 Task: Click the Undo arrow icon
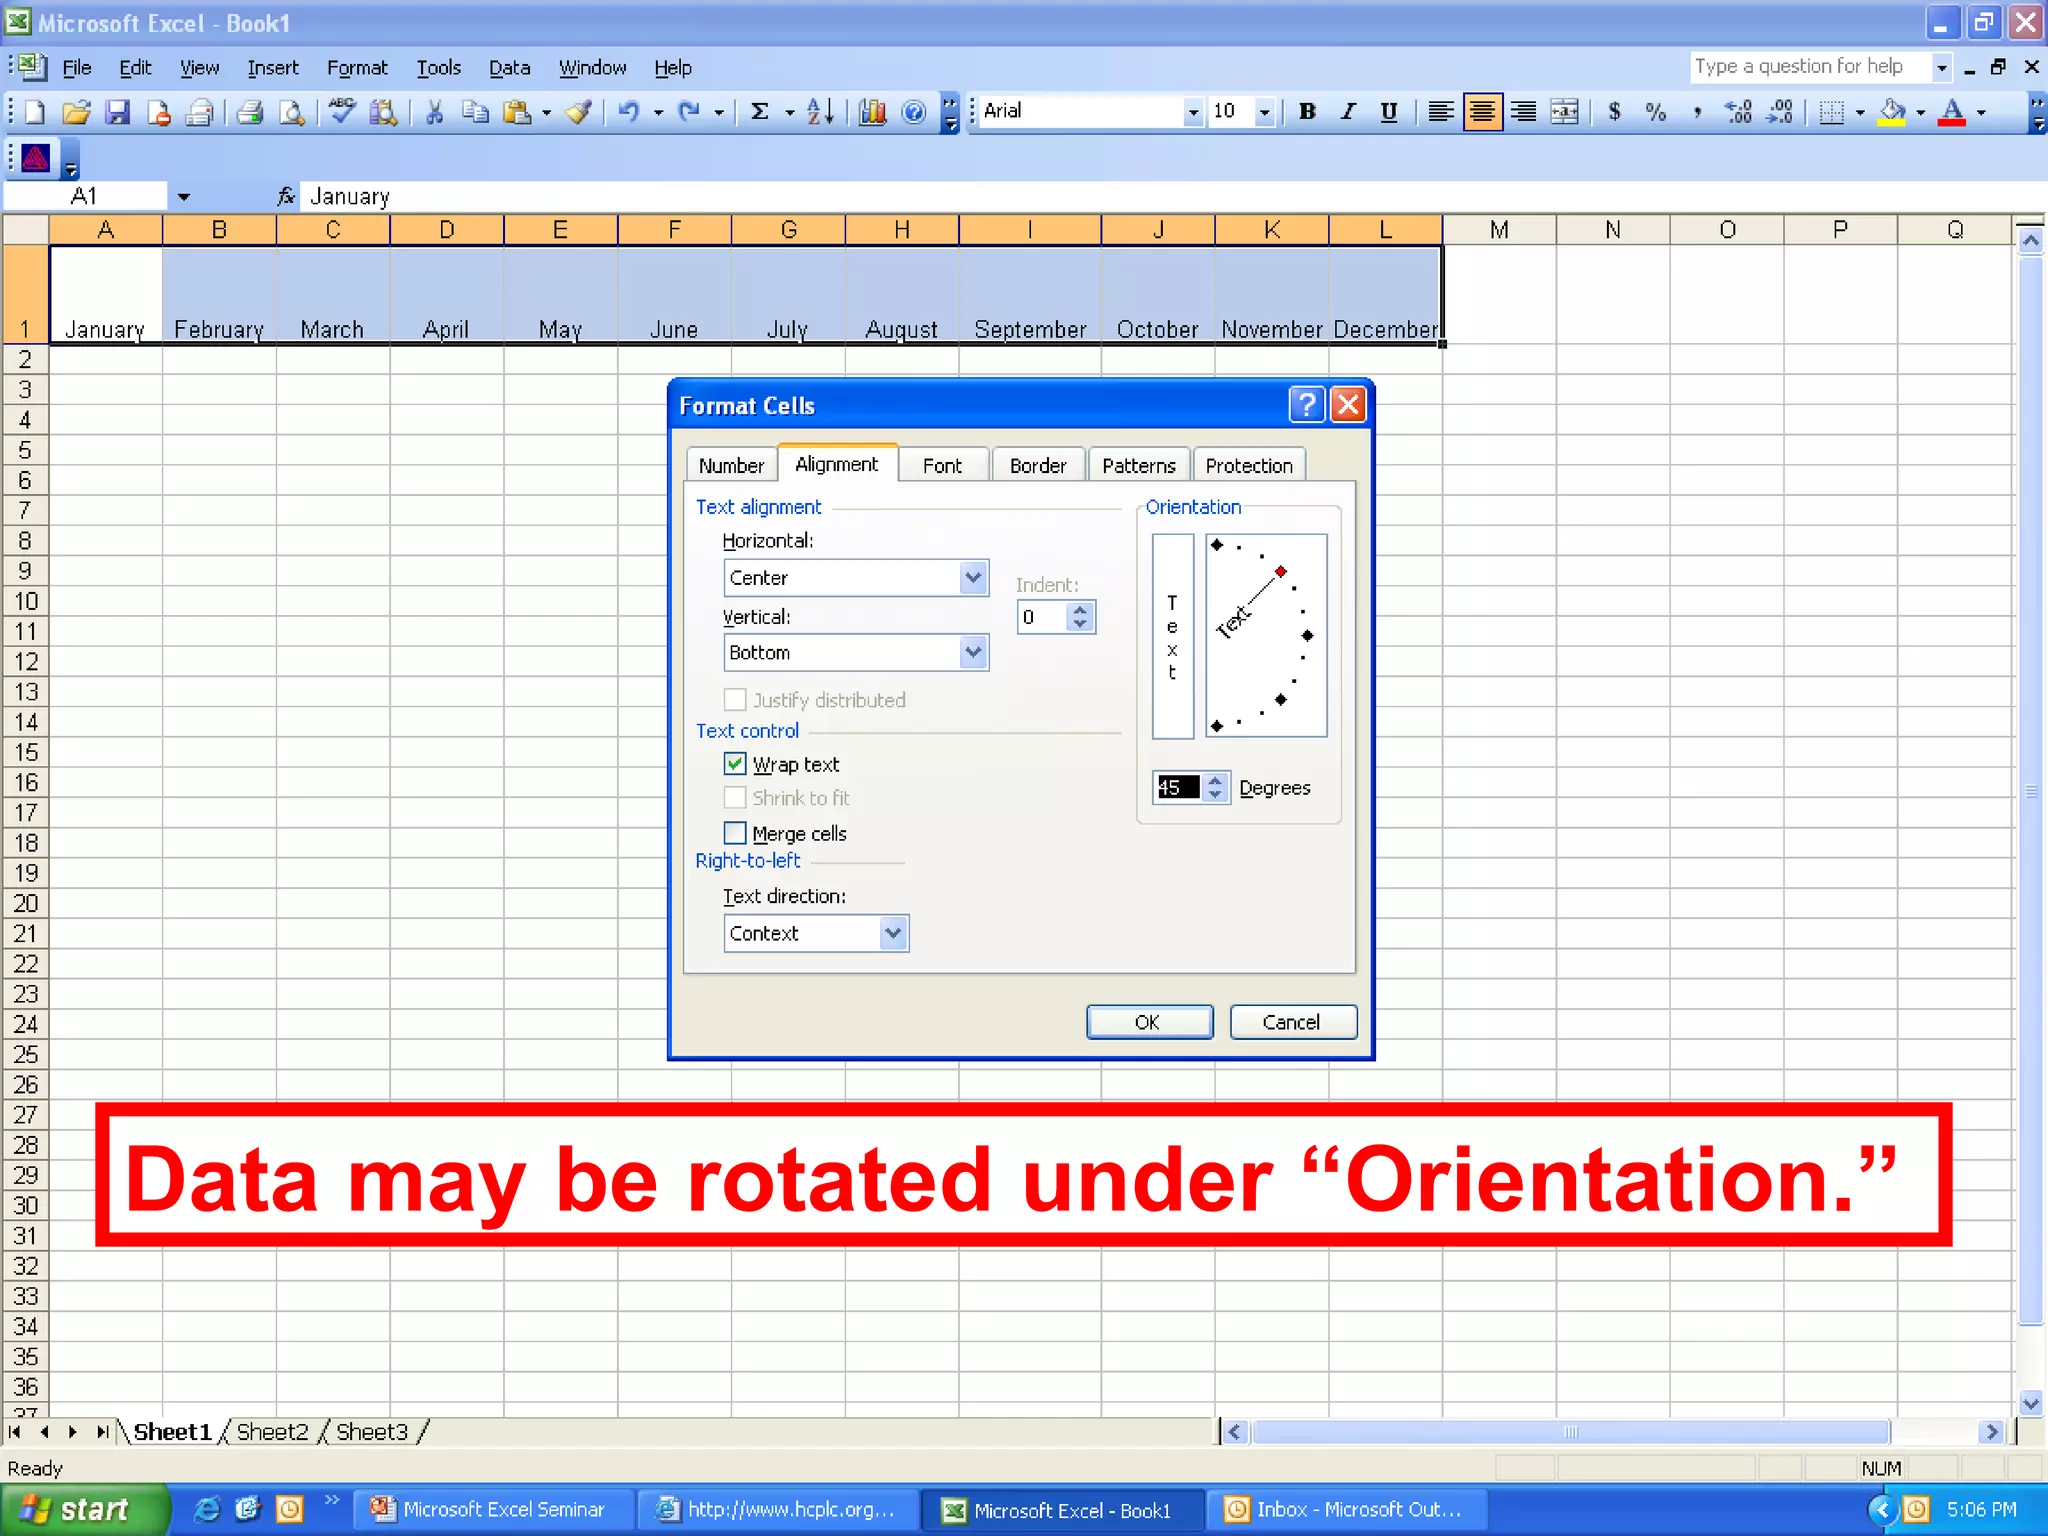[628, 112]
